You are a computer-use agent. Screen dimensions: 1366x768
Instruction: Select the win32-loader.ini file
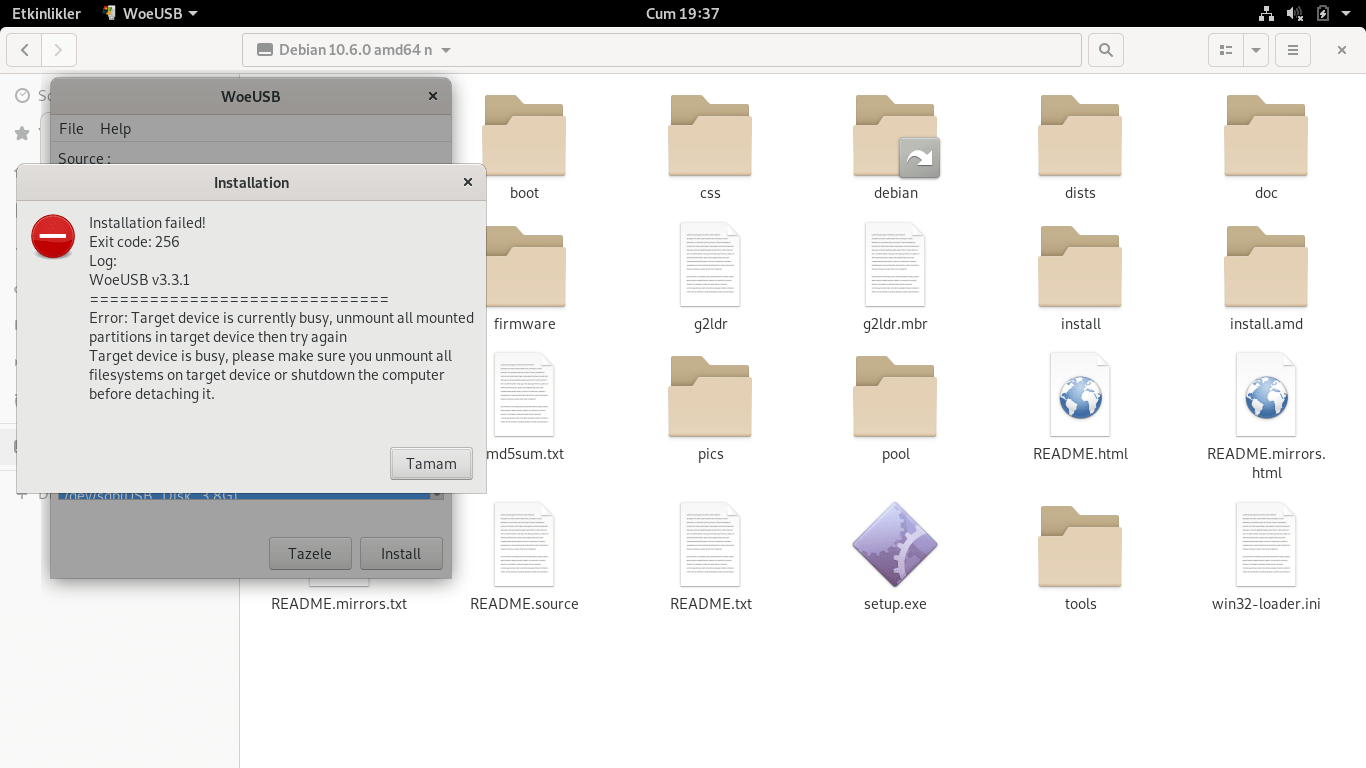tap(1266, 544)
